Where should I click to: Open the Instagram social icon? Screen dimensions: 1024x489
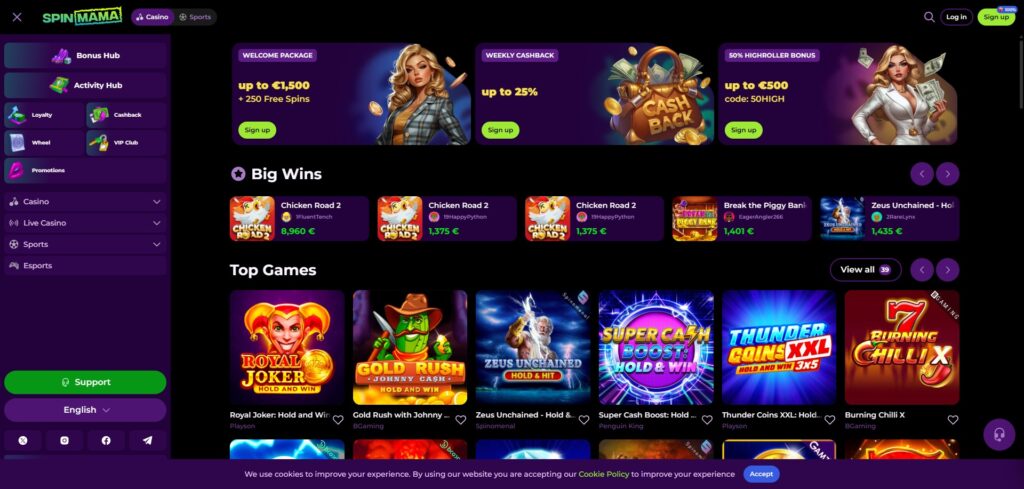pyautogui.click(x=65, y=441)
